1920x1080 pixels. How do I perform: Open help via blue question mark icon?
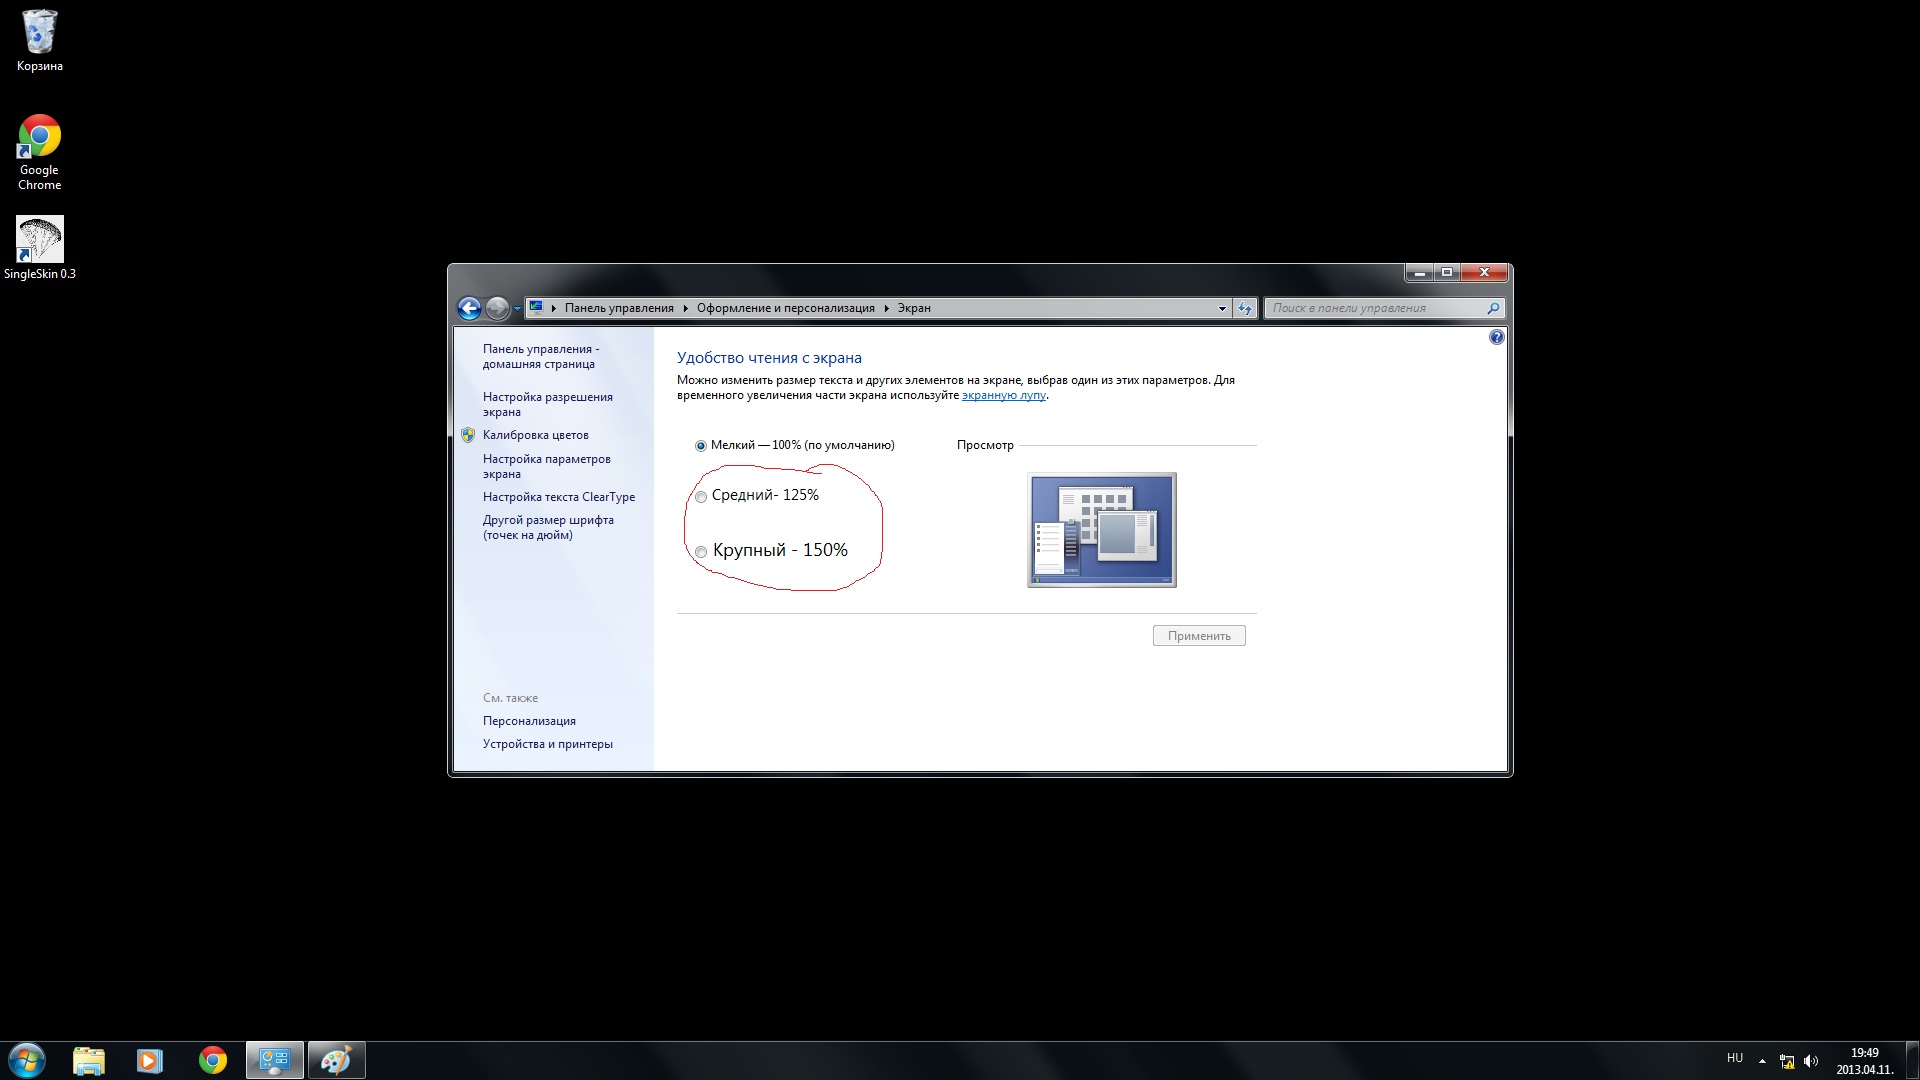pyautogui.click(x=1496, y=337)
